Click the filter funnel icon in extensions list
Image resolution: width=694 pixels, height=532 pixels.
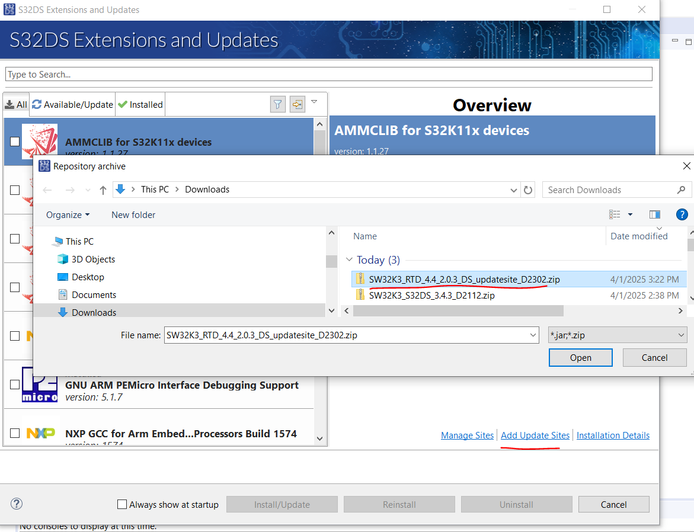[x=278, y=104]
